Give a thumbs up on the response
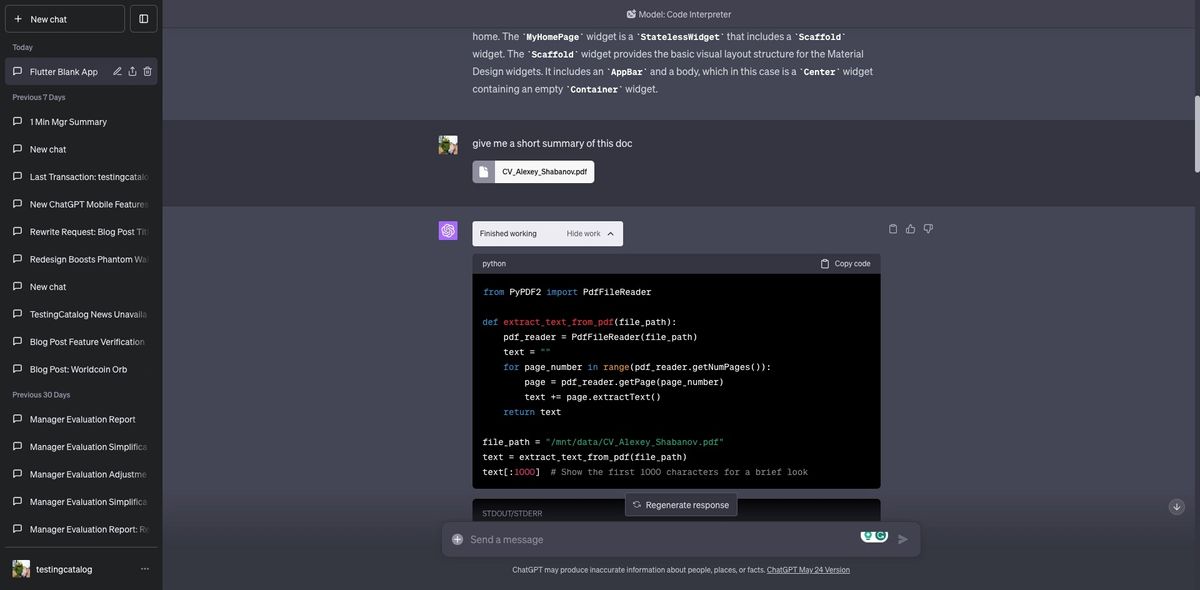This screenshot has height=590, width=1200. pyautogui.click(x=908, y=227)
